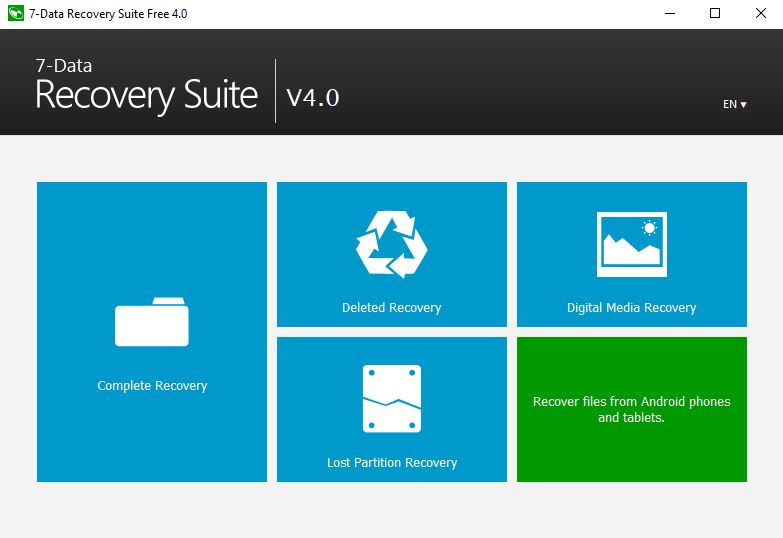Open the green Android phones recovery tile
This screenshot has height=538, width=783.
tap(632, 410)
